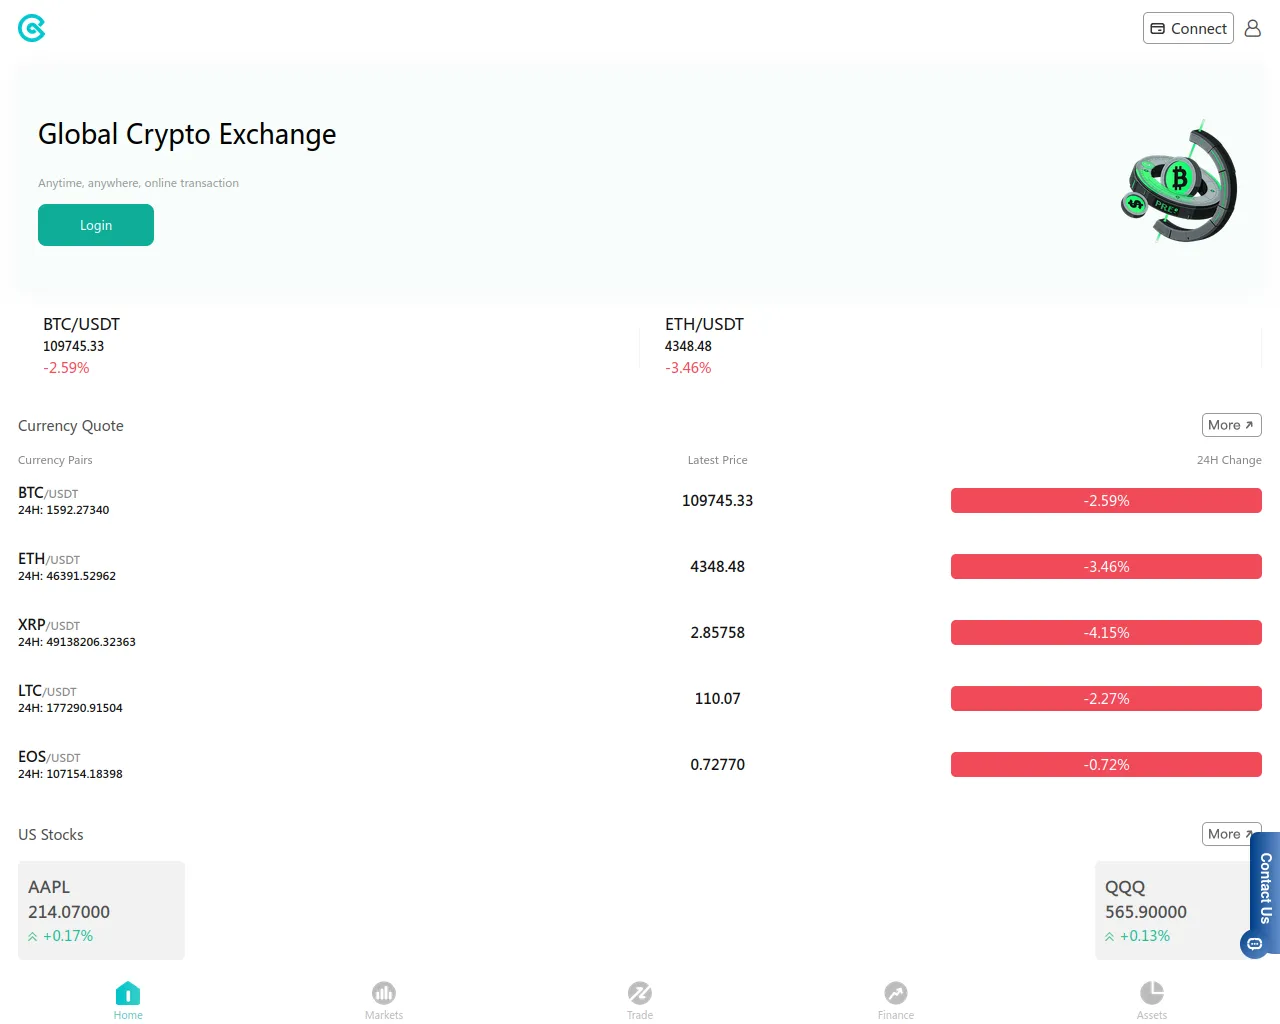Image resolution: width=1280 pixels, height=1024 pixels.
Task: Select the EOS/USDT currency pair row
Action: click(640, 765)
